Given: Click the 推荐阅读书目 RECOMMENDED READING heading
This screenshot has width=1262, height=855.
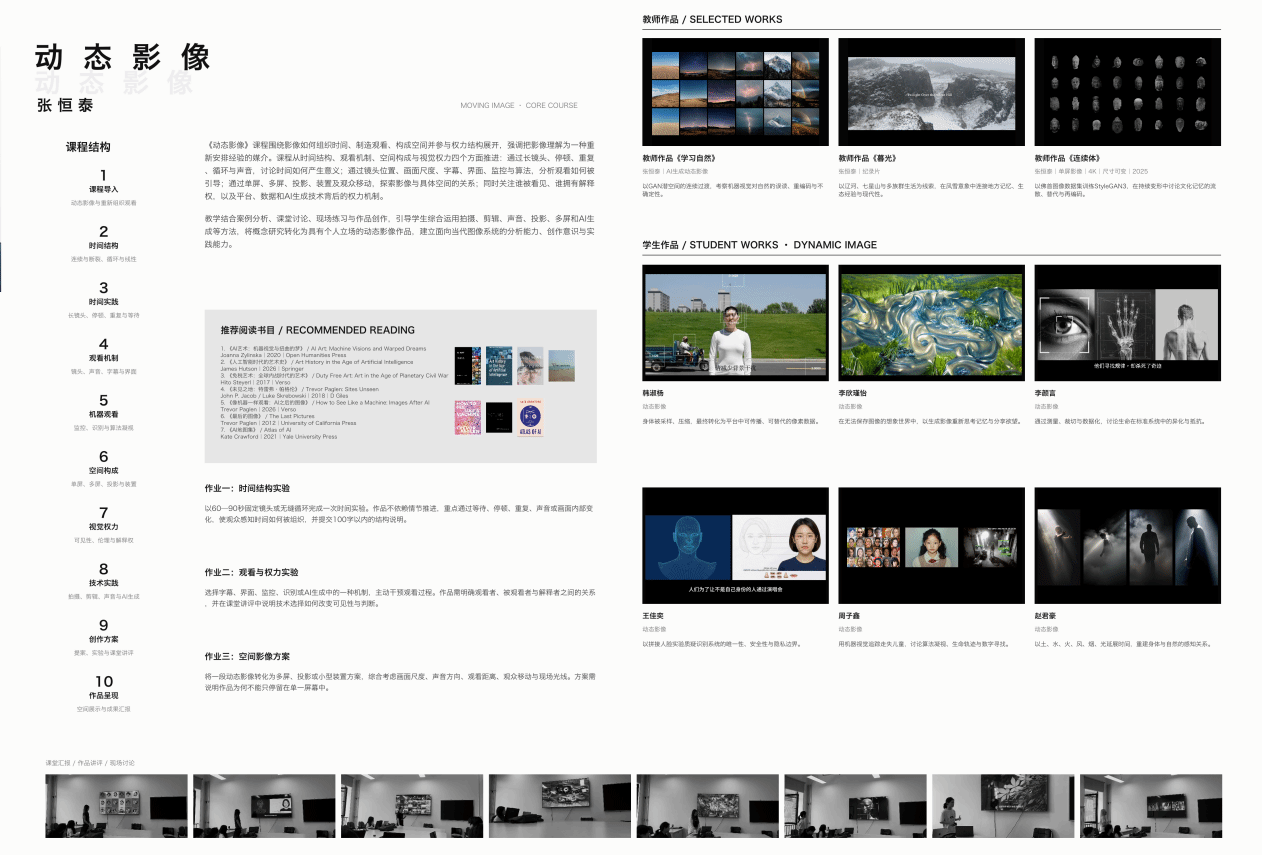Looking at the screenshot, I should tap(318, 330).
